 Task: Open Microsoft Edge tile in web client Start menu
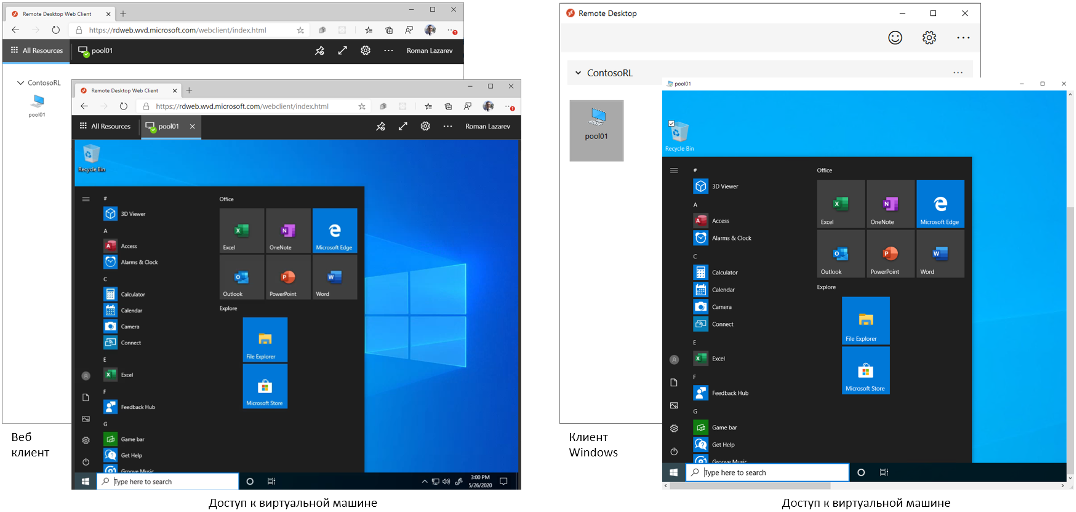[x=335, y=231]
